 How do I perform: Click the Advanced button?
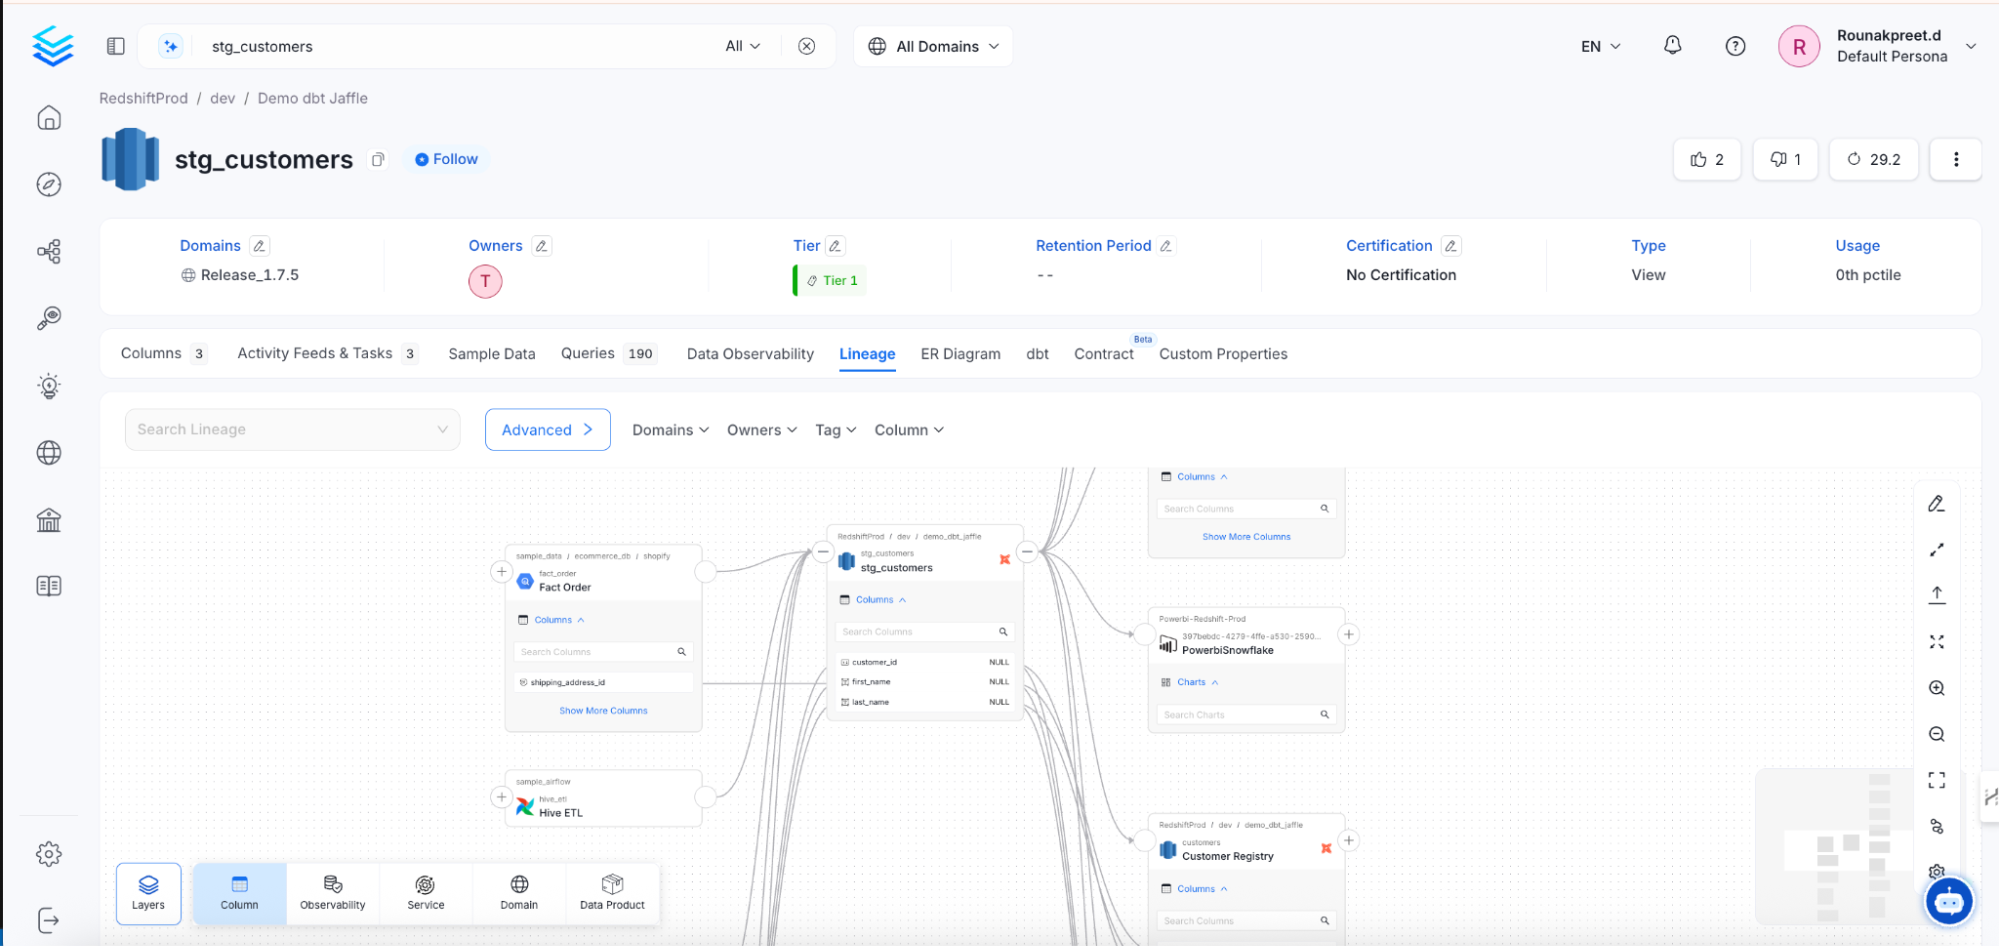(x=547, y=430)
